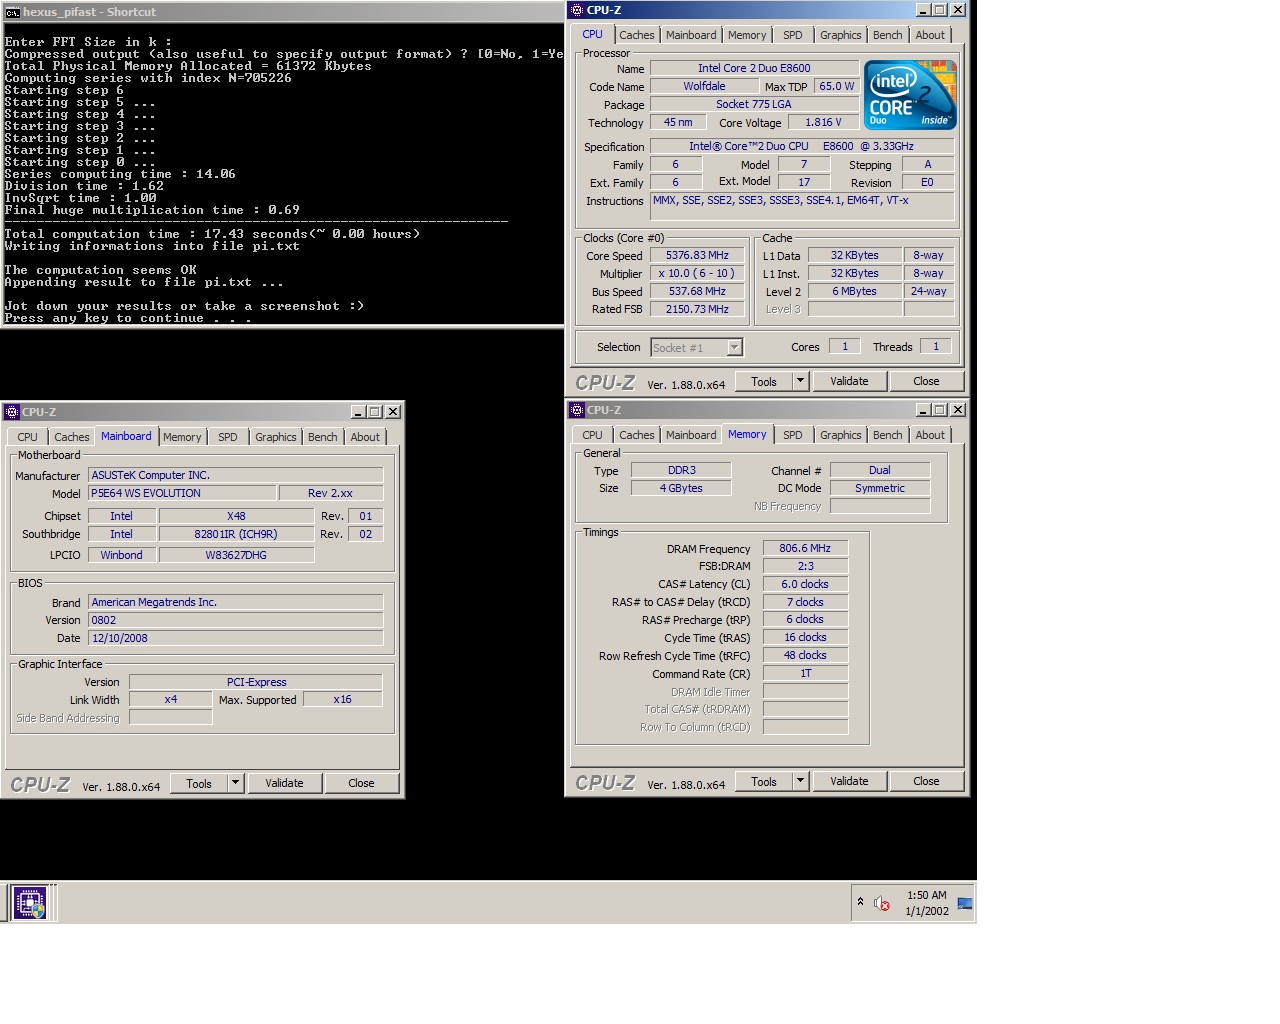Select the Memory tab in the Mainboard window

pyautogui.click(x=182, y=437)
